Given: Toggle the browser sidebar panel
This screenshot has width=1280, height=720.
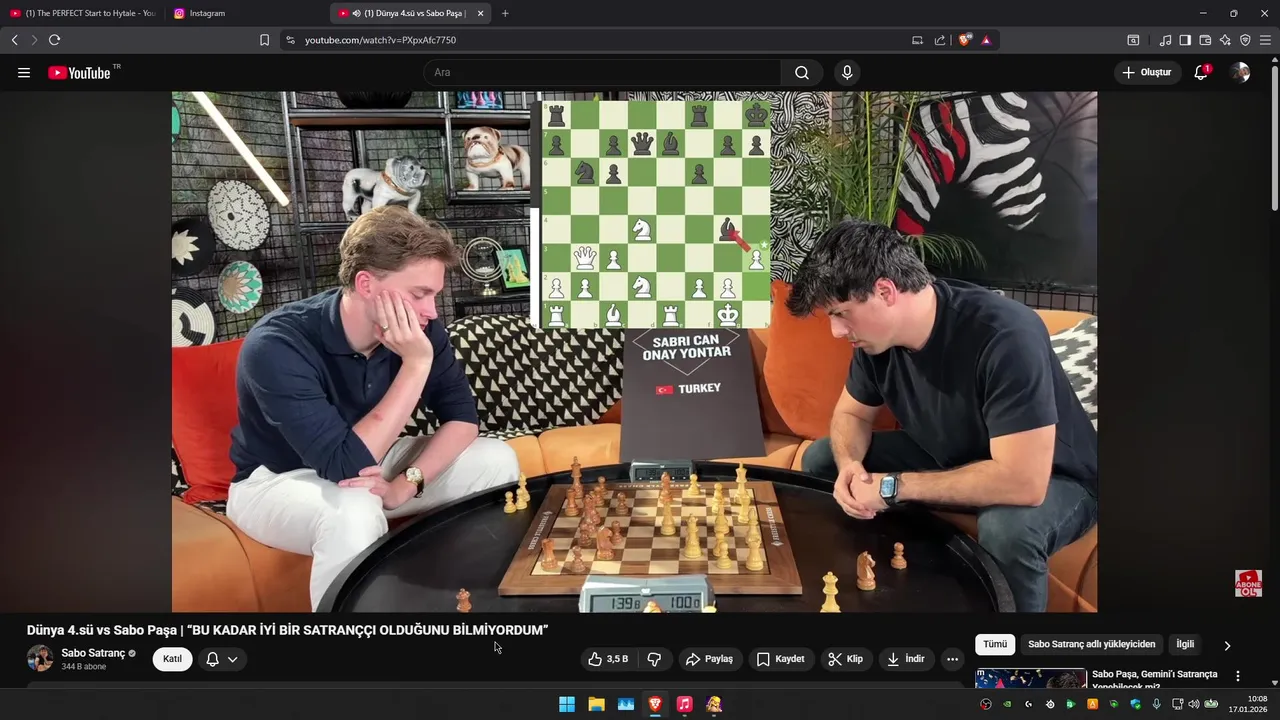Looking at the screenshot, I should tap(1185, 40).
